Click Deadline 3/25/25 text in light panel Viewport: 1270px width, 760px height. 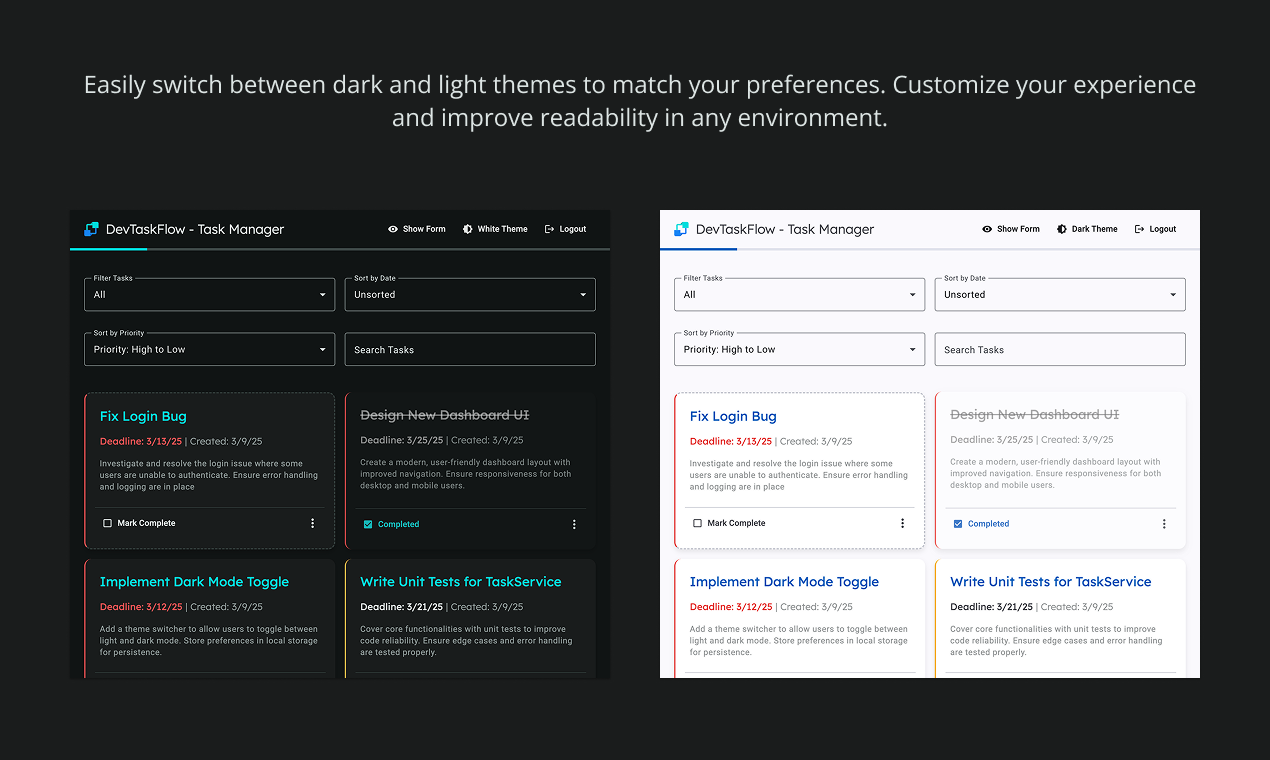[x=992, y=440]
